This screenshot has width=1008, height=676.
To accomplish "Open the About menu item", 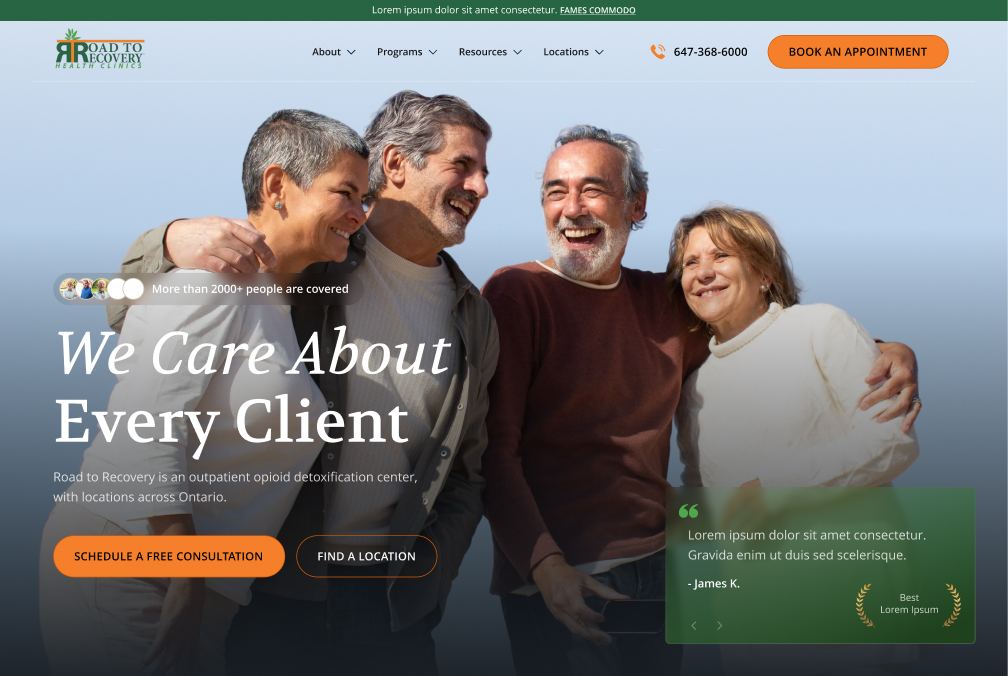I will point(327,52).
